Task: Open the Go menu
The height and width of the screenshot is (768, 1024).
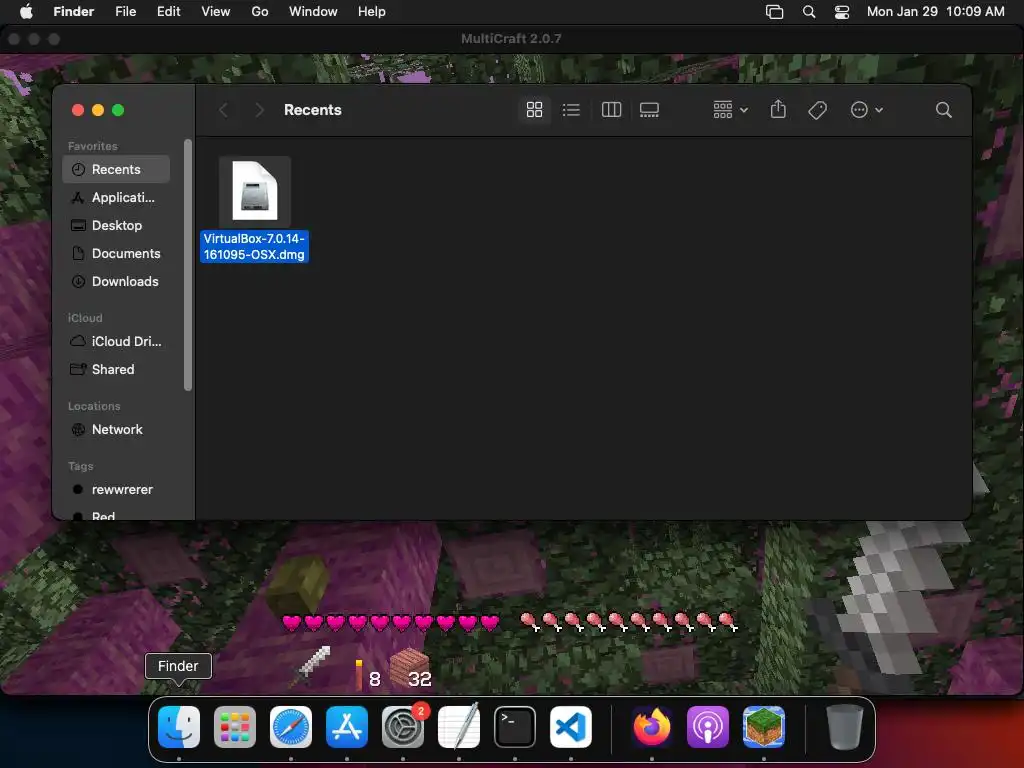Action: click(x=260, y=12)
